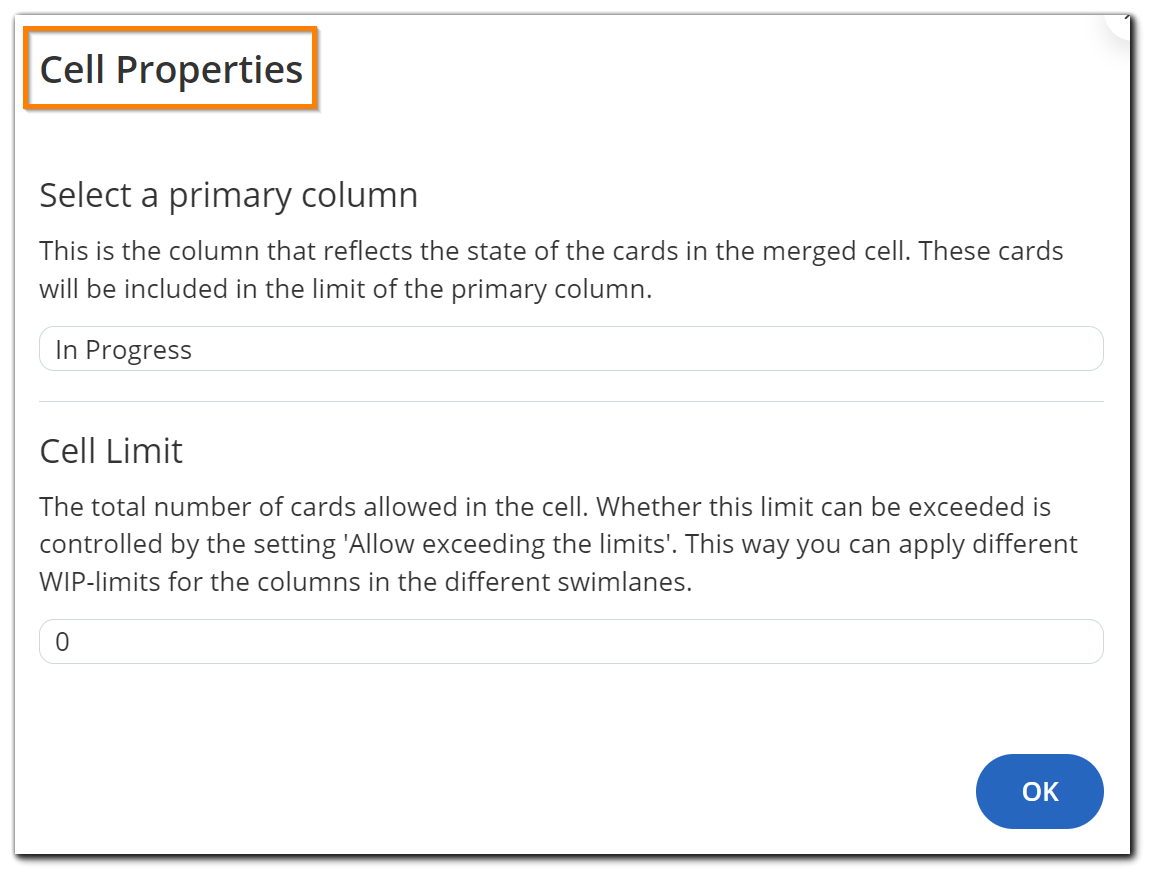Image resolution: width=1157 pixels, height=881 pixels.
Task: Click the WIP-limits description paragraph
Action: (x=558, y=543)
